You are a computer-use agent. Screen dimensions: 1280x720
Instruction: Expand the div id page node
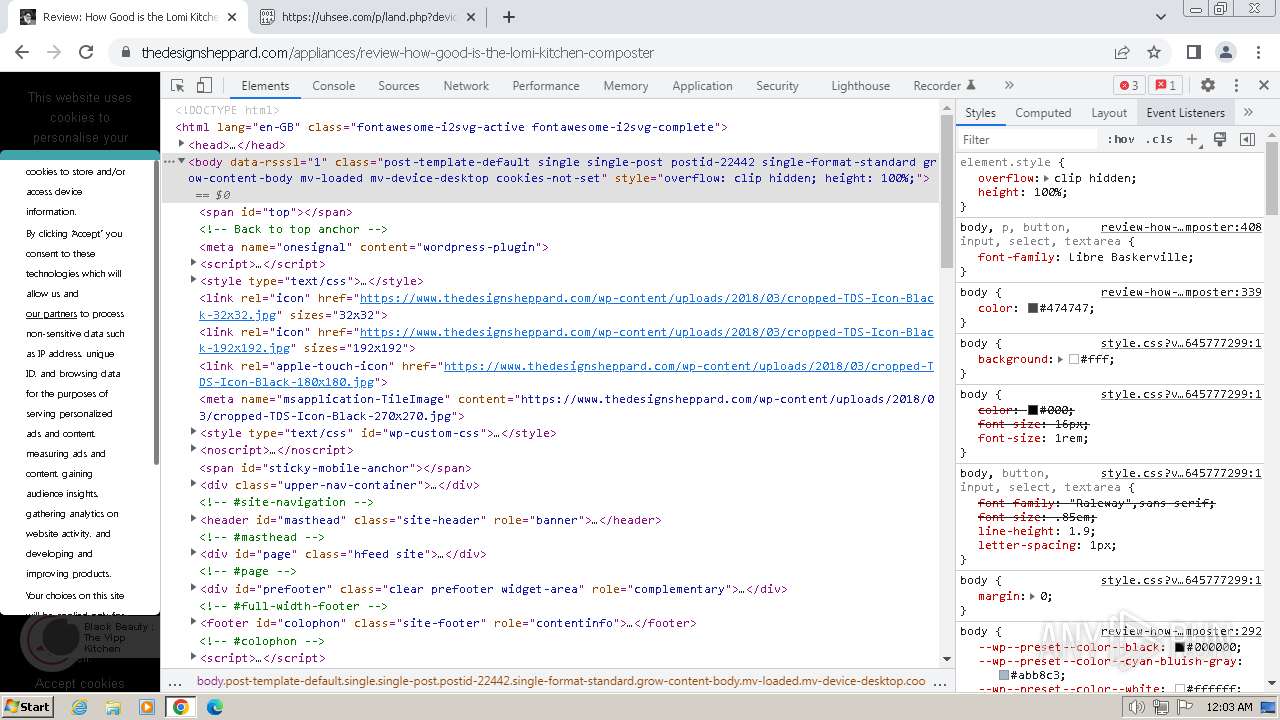click(x=193, y=553)
